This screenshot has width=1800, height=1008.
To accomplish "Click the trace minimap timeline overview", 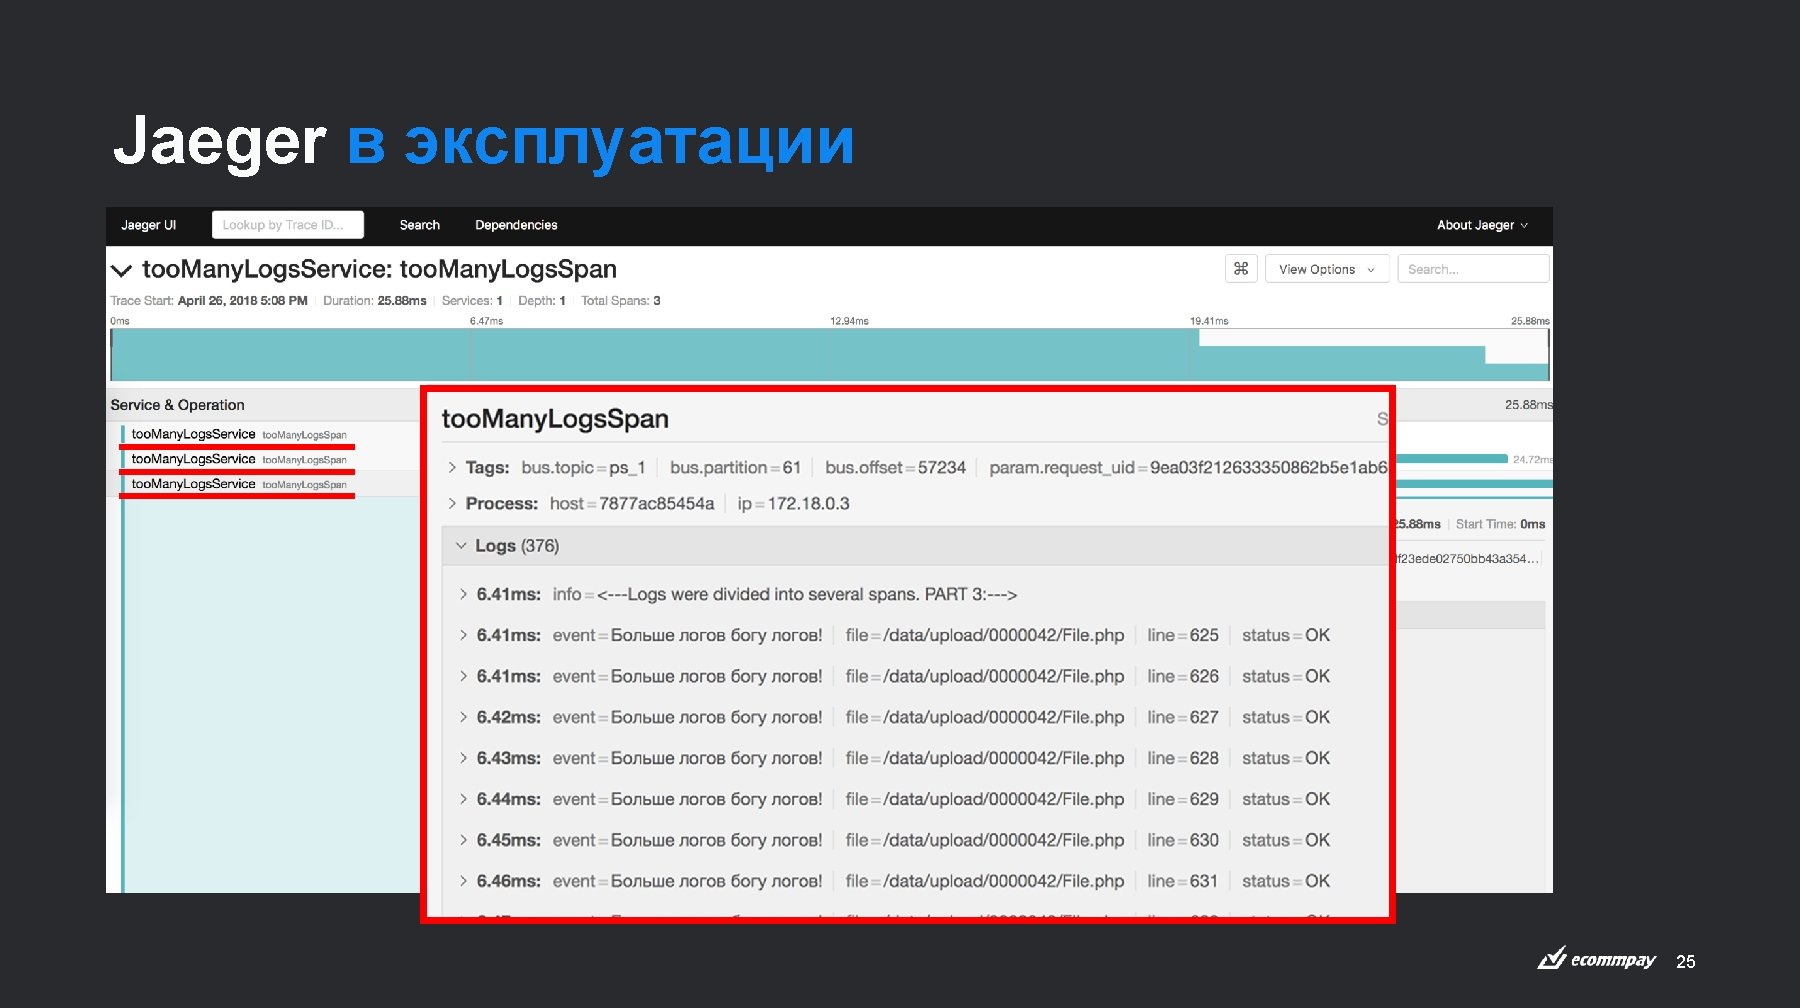I will 830,355.
